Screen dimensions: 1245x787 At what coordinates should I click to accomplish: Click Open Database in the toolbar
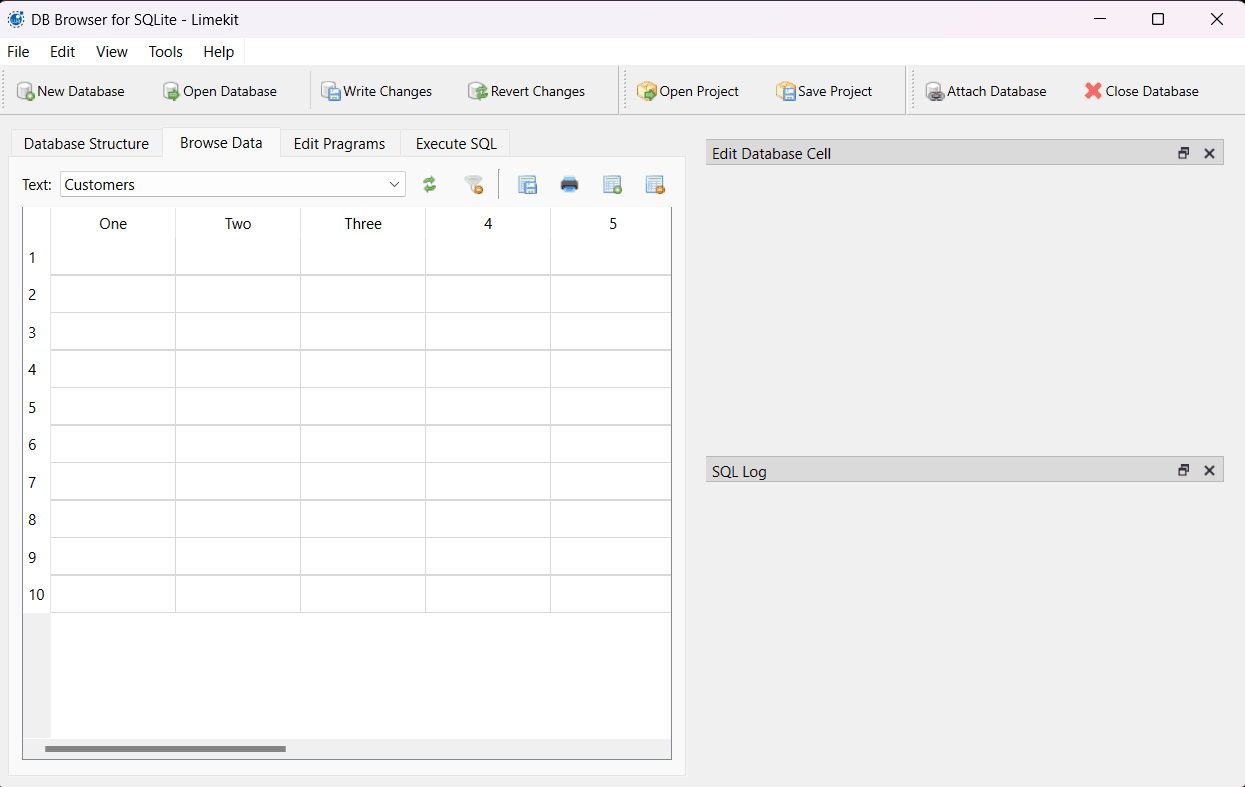tap(220, 91)
